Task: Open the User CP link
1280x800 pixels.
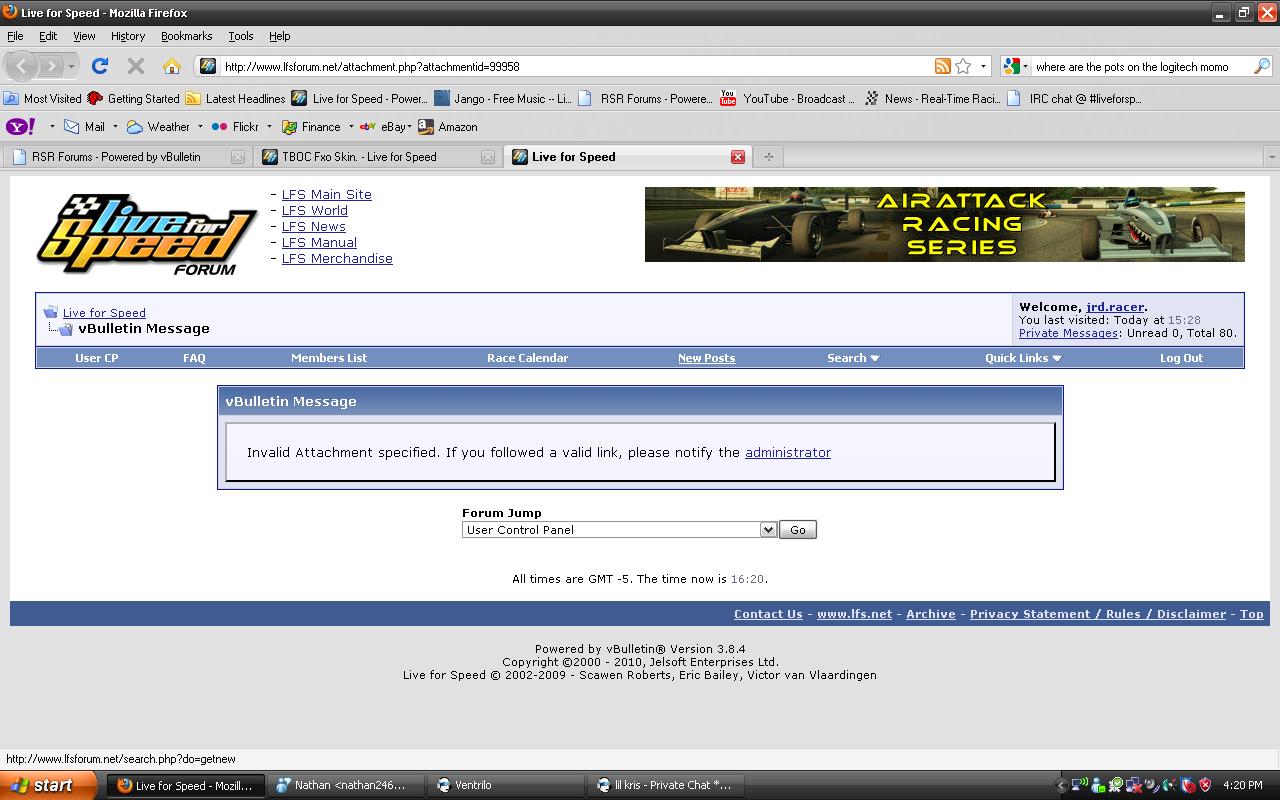Action: coord(97,358)
